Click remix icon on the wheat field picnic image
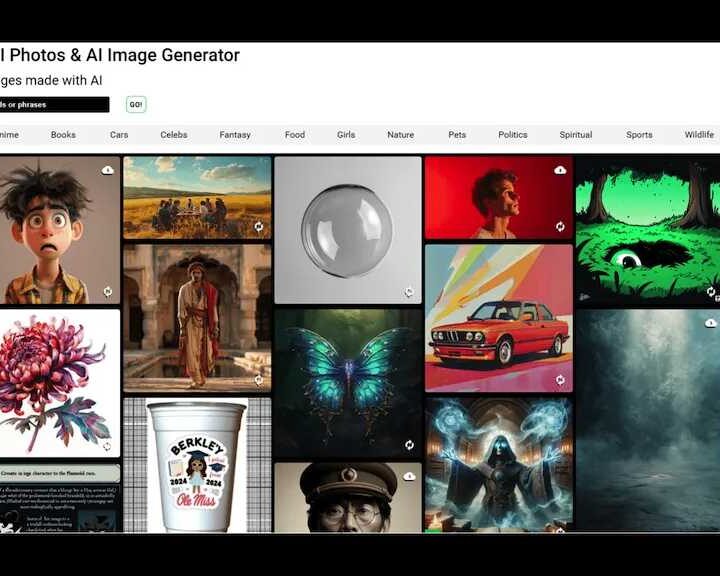 [259, 227]
